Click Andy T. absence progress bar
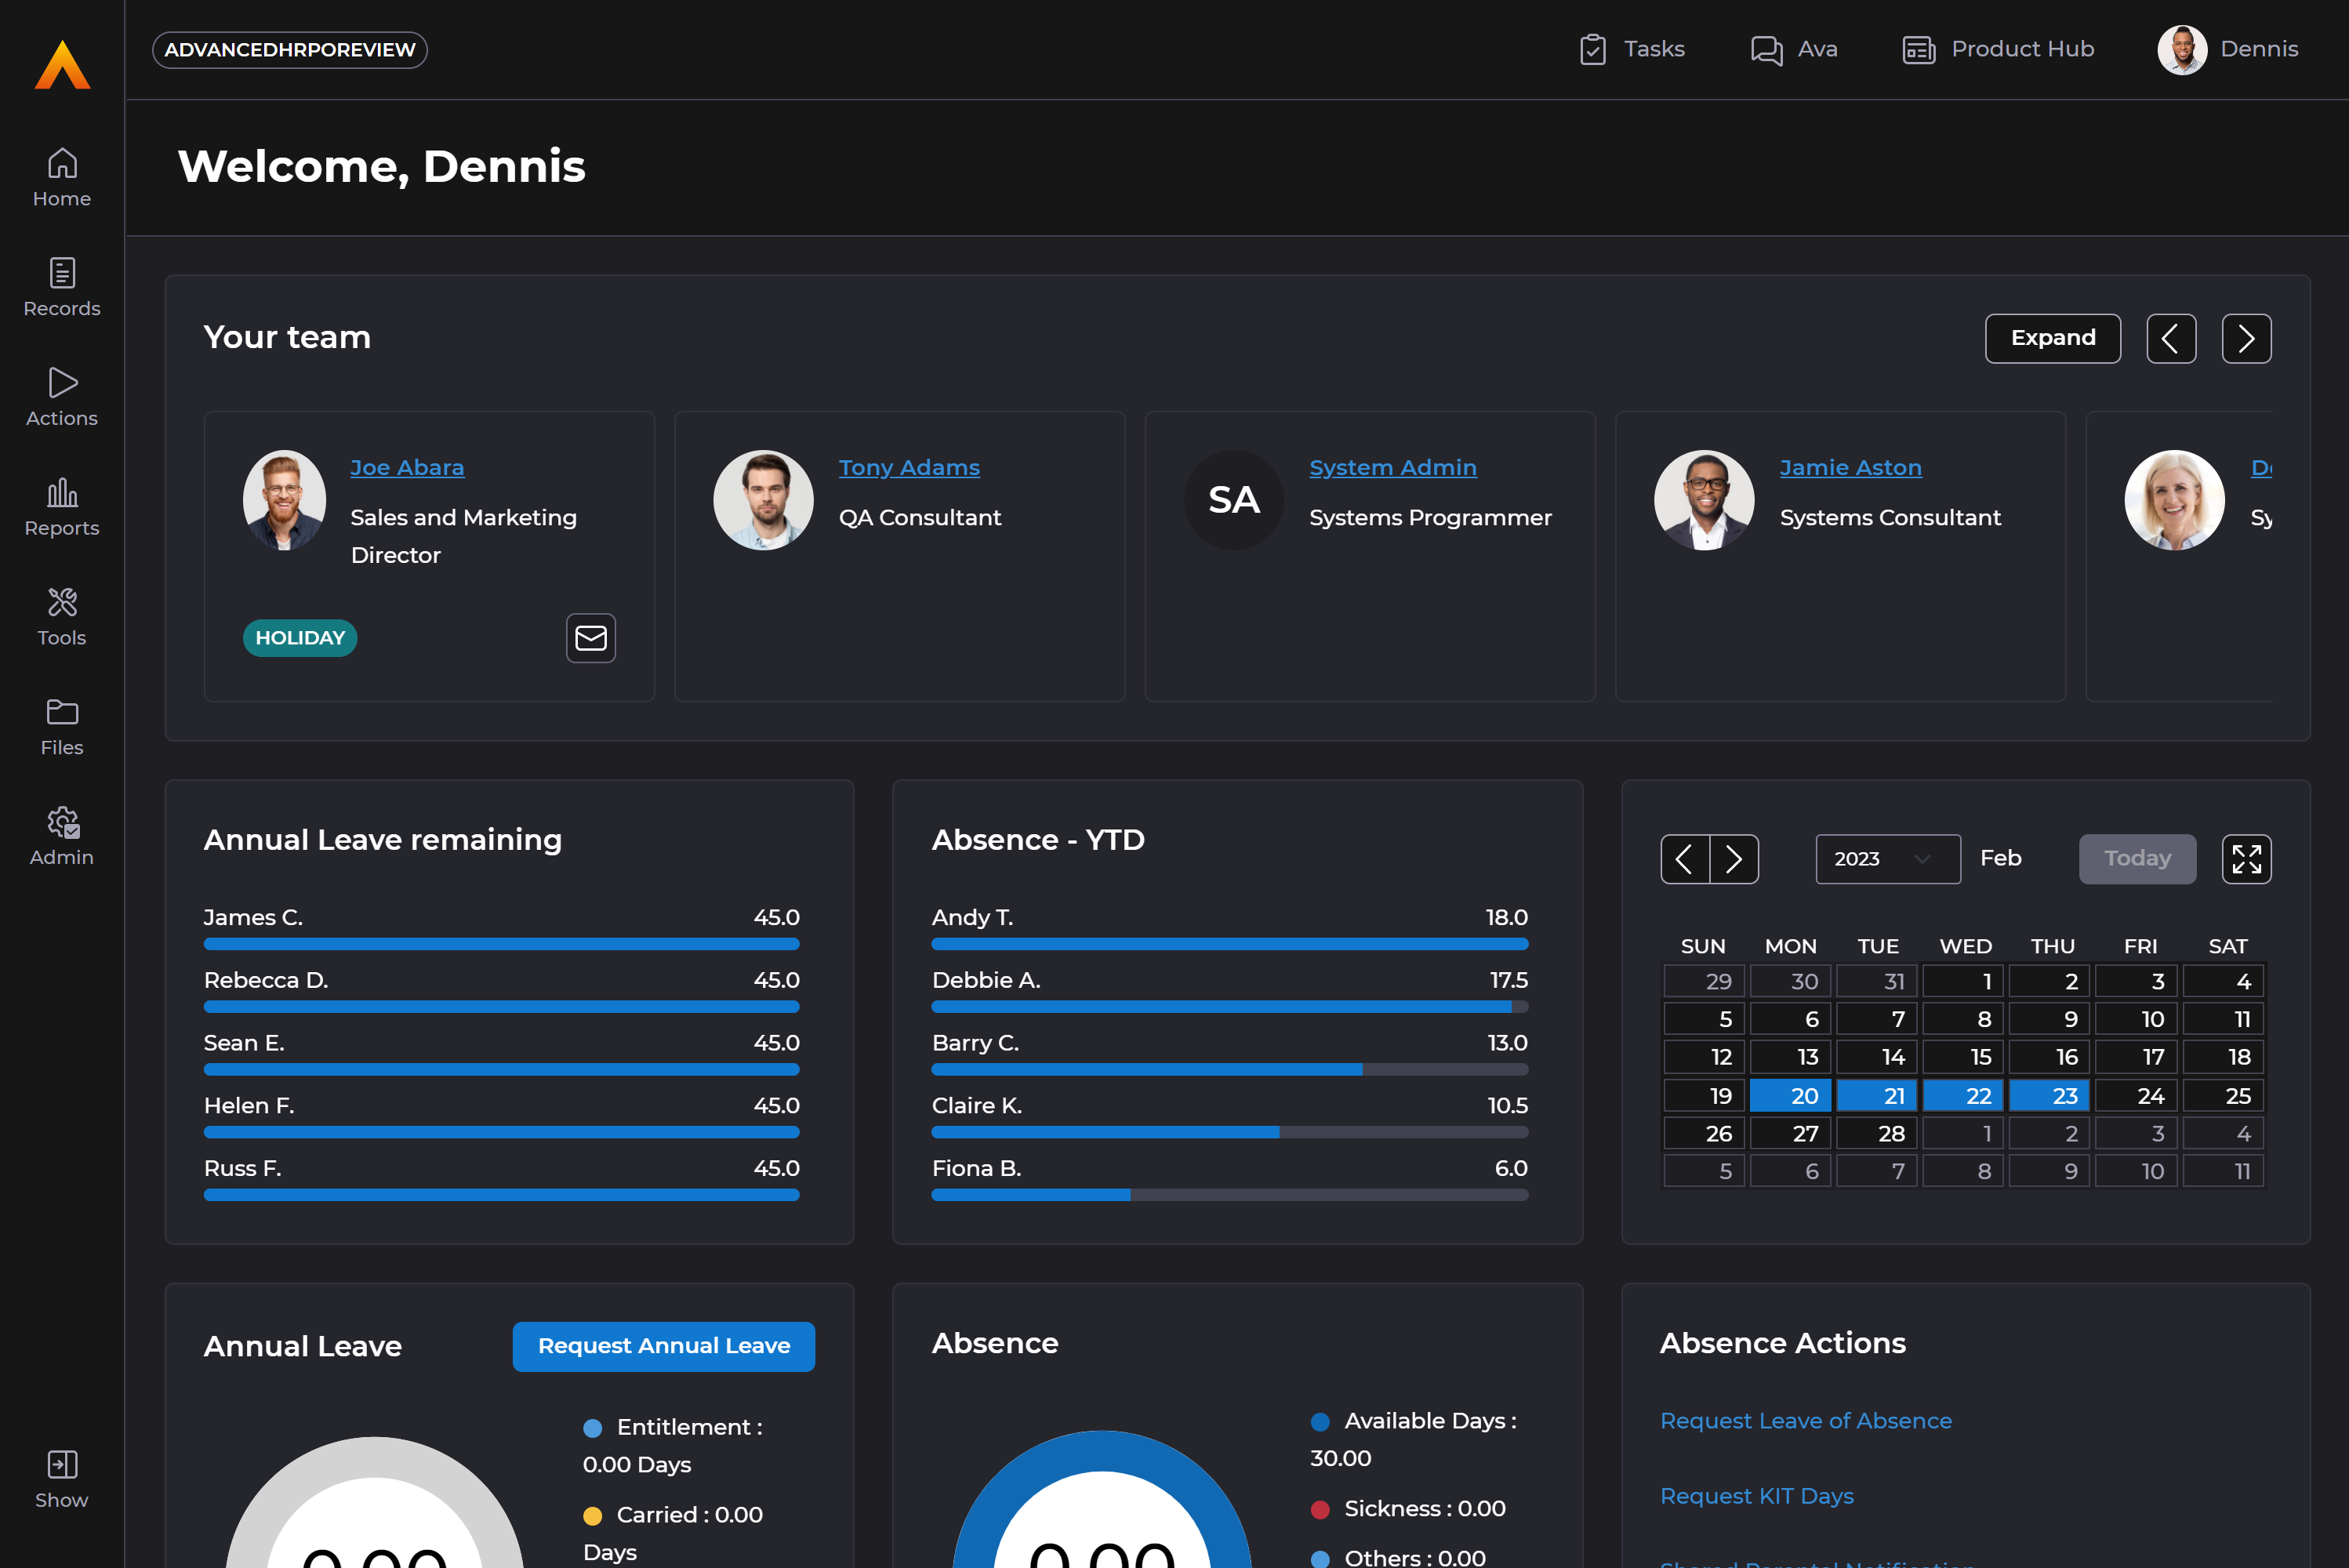Viewport: 2349px width, 1568px height. 1229,944
